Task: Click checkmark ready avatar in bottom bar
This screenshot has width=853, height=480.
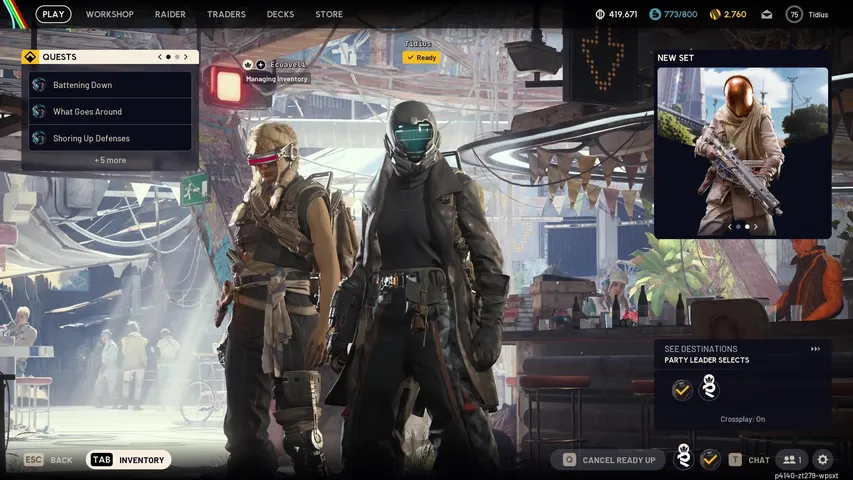Action: click(x=710, y=460)
